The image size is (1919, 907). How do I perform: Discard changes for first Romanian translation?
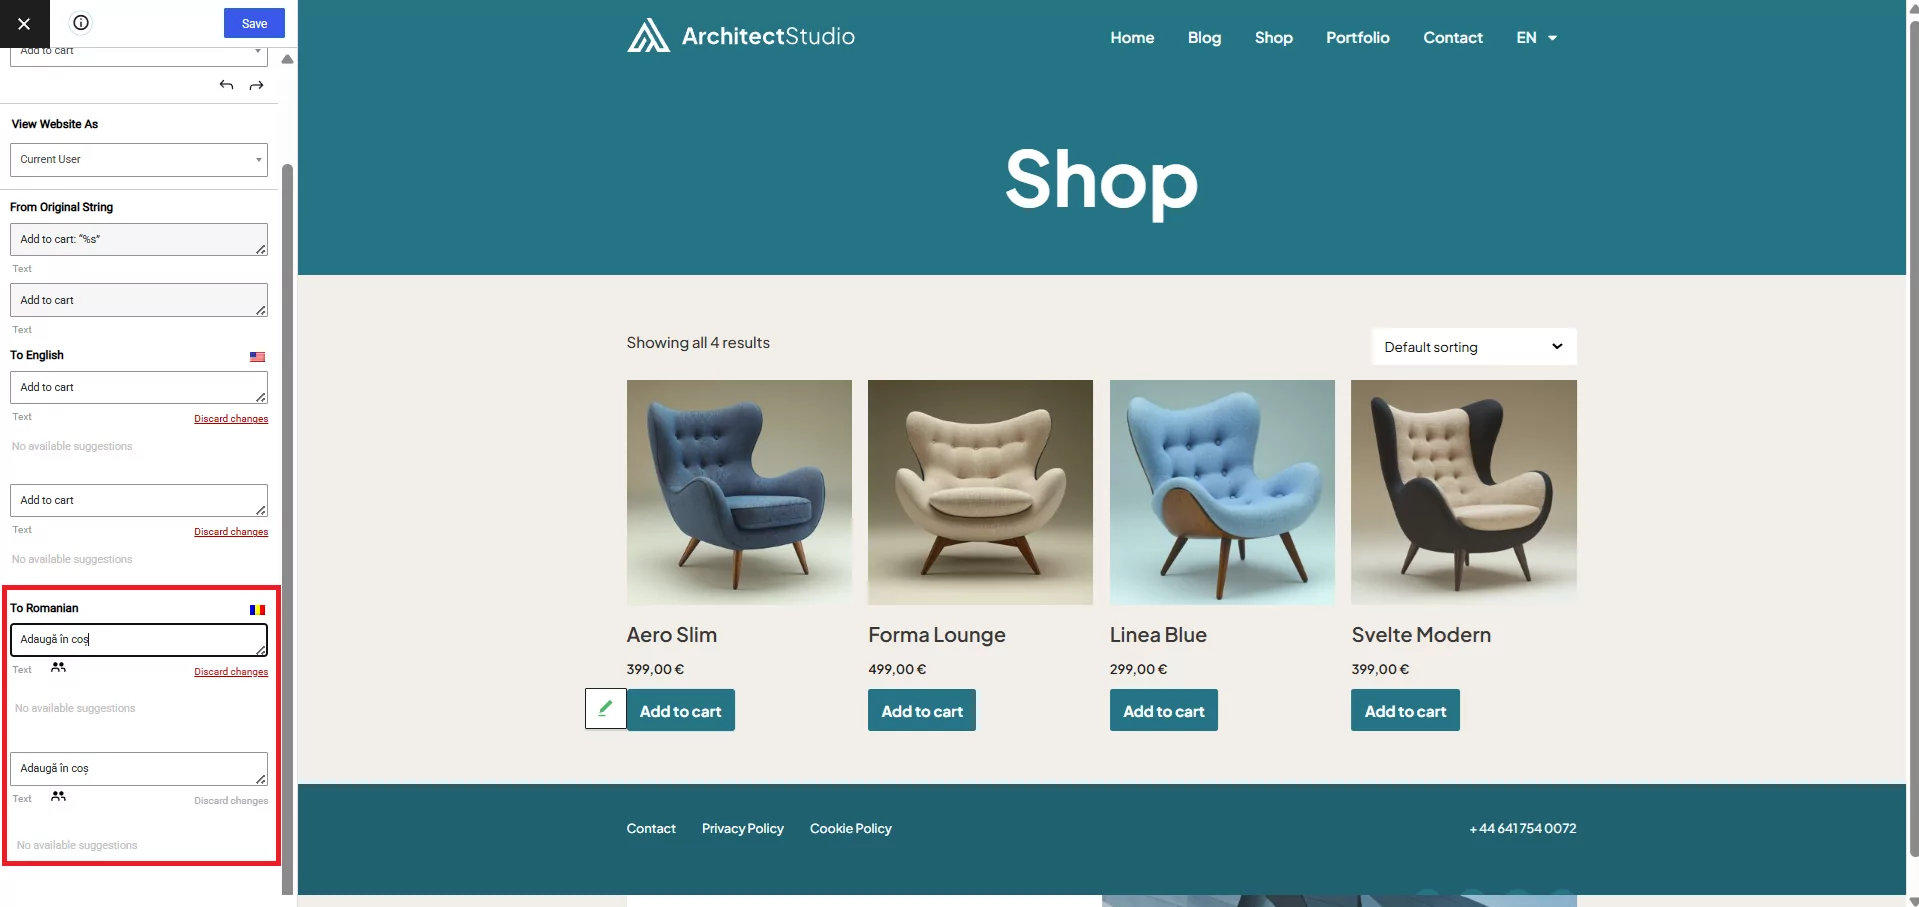(x=231, y=672)
